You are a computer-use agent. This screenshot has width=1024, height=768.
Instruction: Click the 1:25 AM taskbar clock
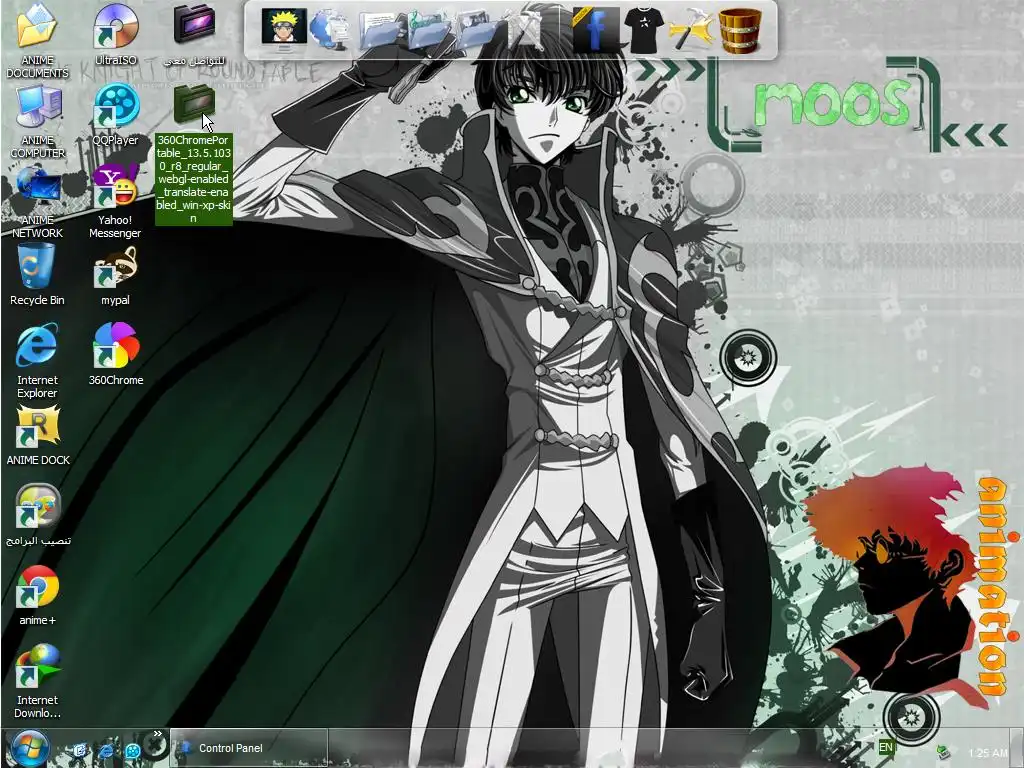988,753
